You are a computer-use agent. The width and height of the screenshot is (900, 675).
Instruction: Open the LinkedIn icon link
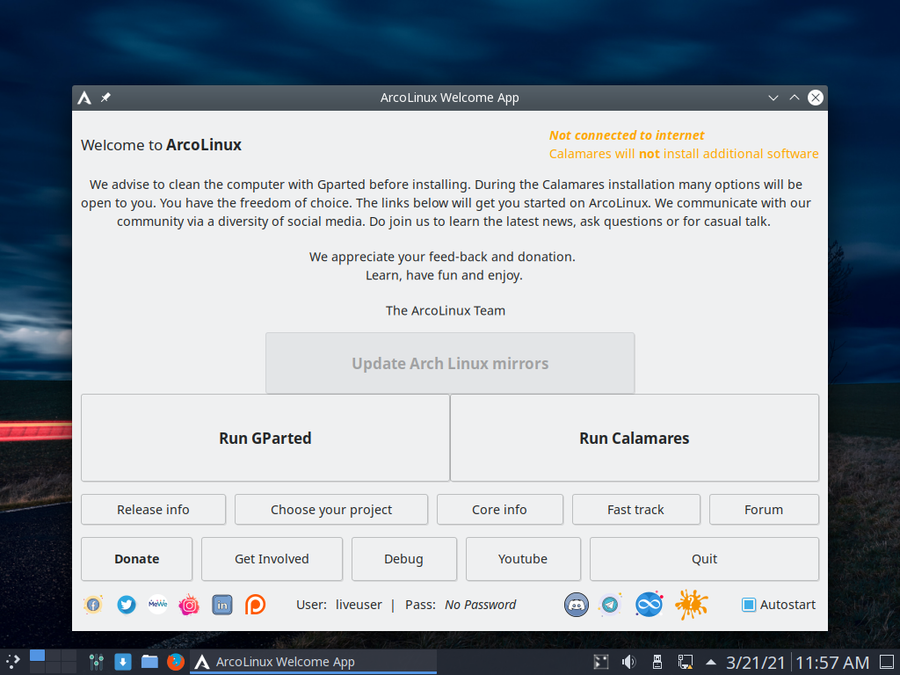click(222, 604)
